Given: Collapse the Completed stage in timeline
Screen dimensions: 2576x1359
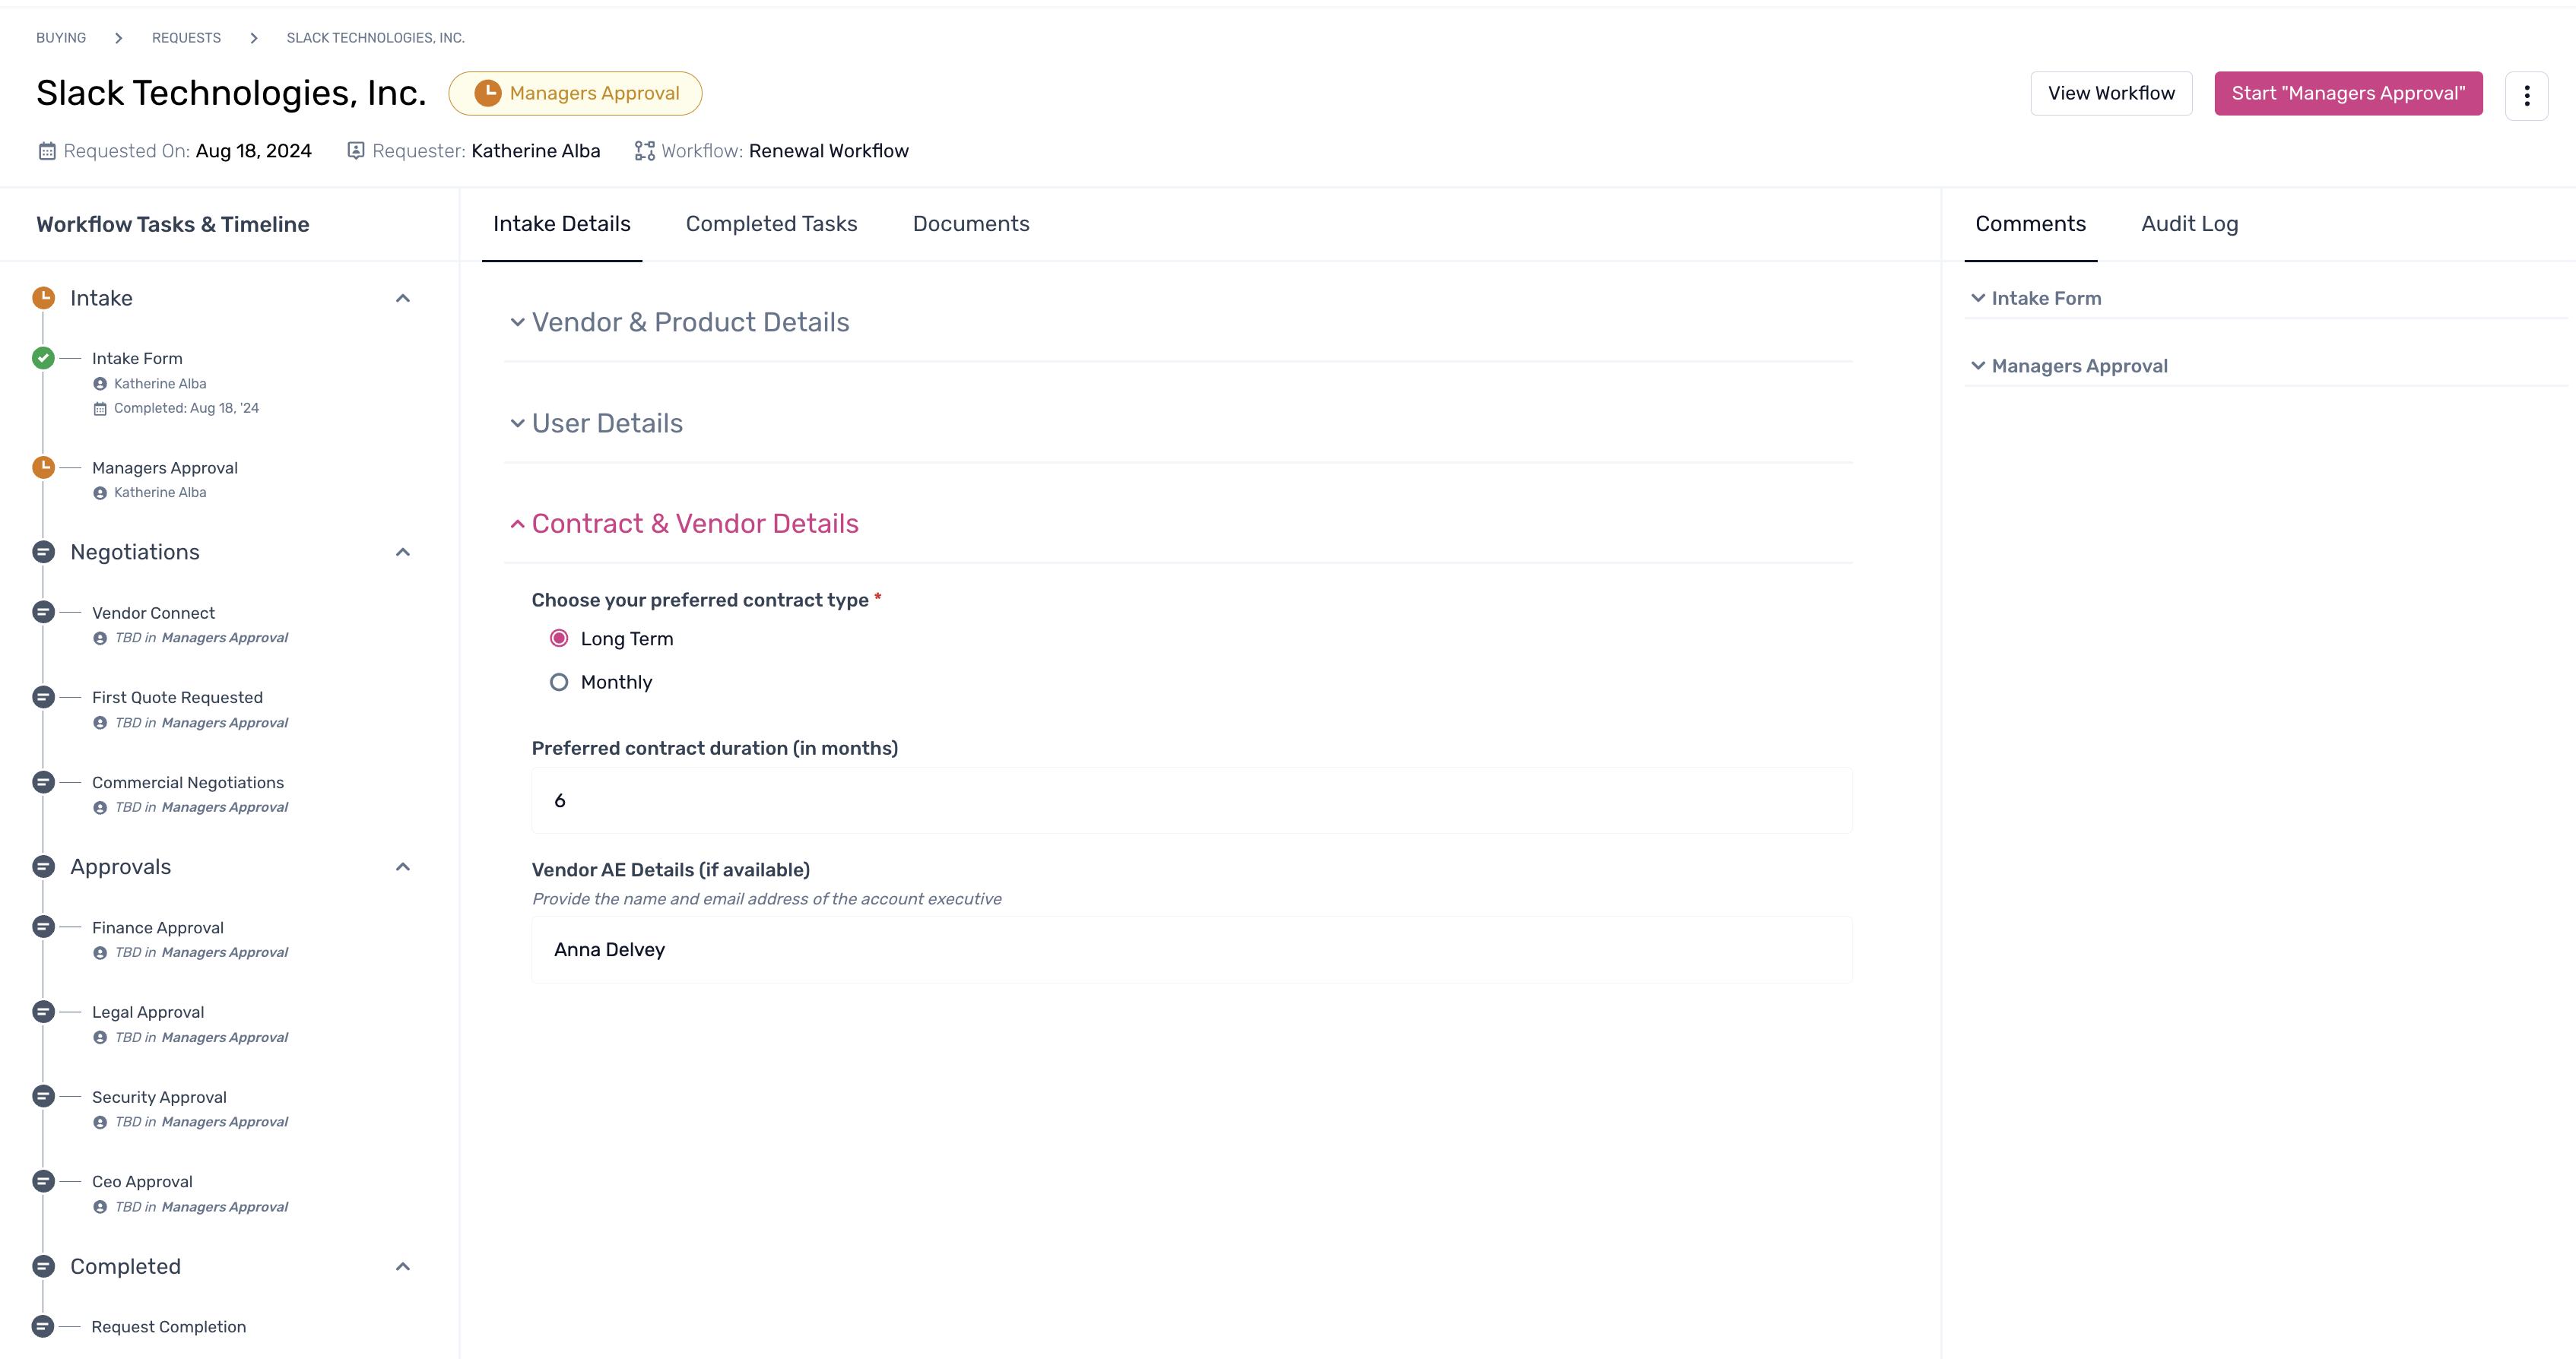Looking at the screenshot, I should coord(403,1267).
